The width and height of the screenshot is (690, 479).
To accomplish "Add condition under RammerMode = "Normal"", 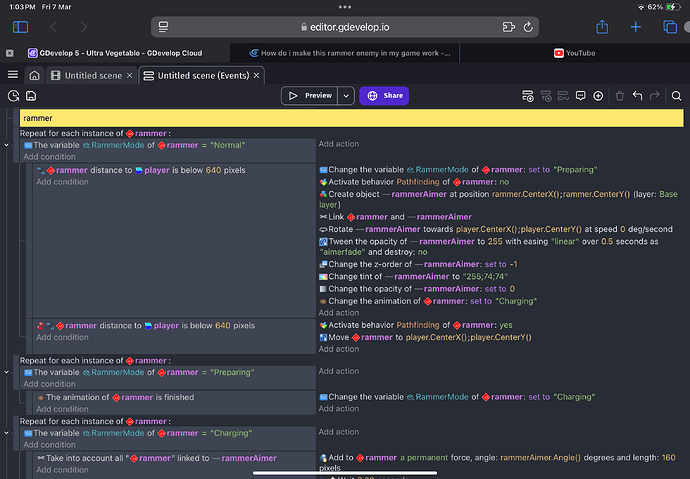I will 49,157.
